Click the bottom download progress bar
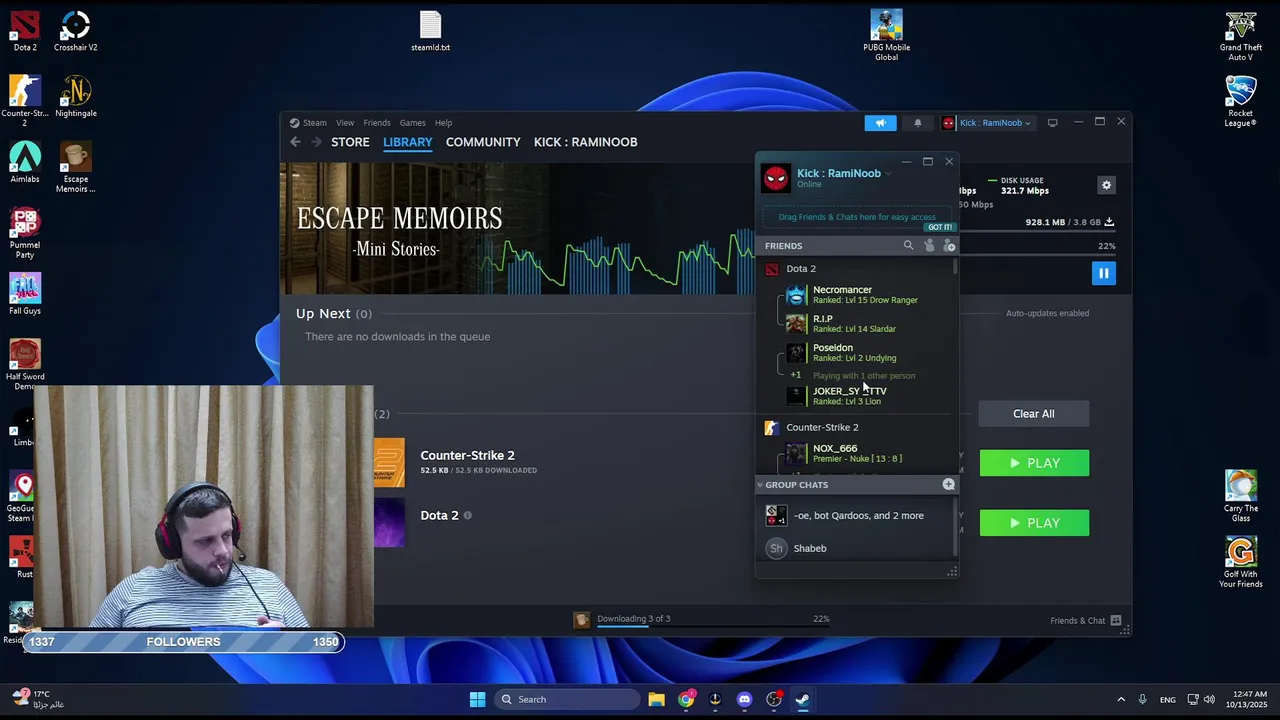This screenshot has height=720, width=1280. coord(713,629)
